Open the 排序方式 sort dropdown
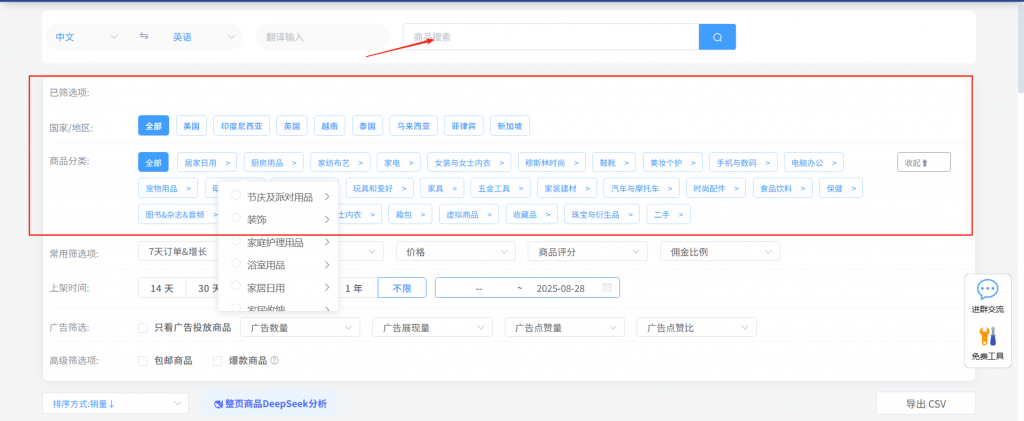Image resolution: width=1024 pixels, height=421 pixels. click(x=115, y=404)
